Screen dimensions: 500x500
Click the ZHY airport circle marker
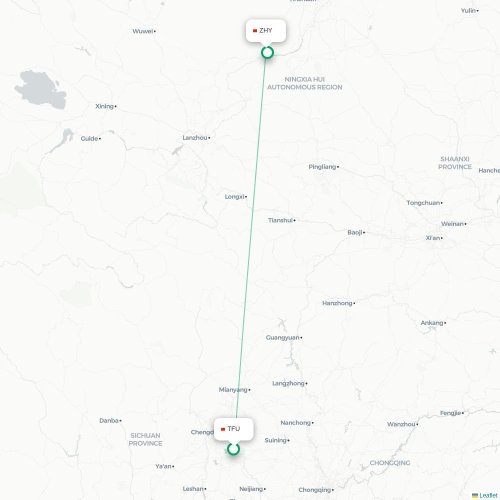(x=267, y=53)
